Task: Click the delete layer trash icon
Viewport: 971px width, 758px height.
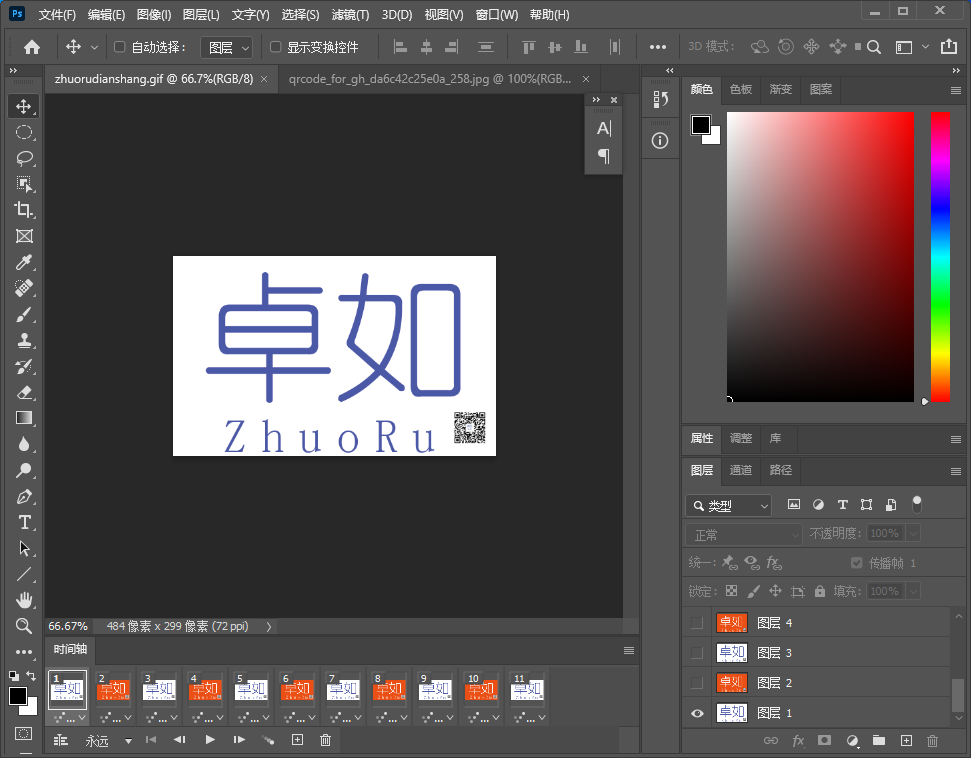Action: [x=932, y=741]
